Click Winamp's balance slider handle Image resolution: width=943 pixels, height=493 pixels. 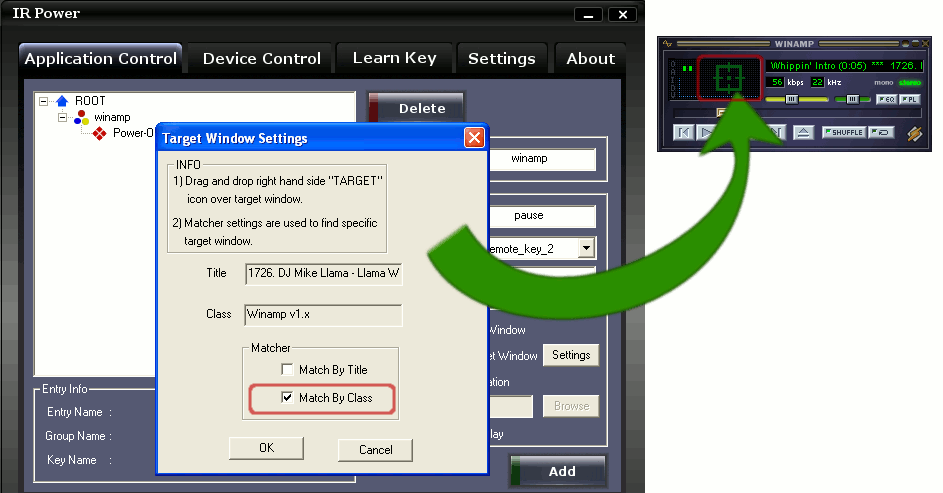tap(852, 99)
